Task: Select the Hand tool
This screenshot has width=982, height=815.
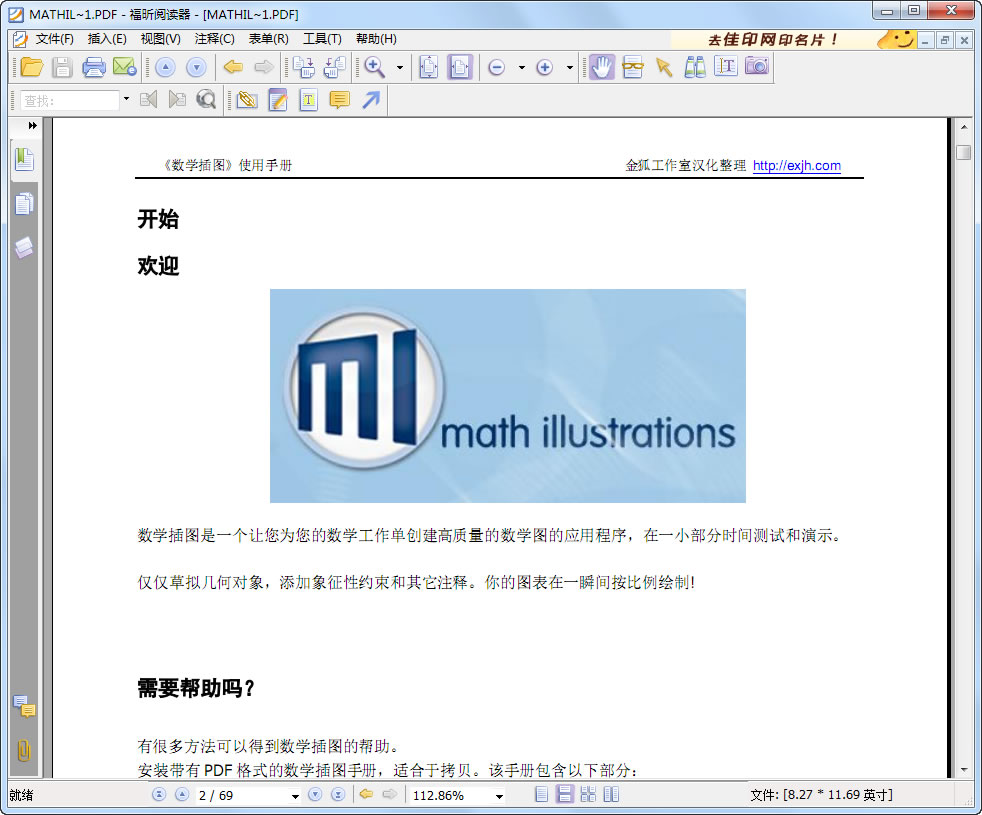Action: click(601, 67)
